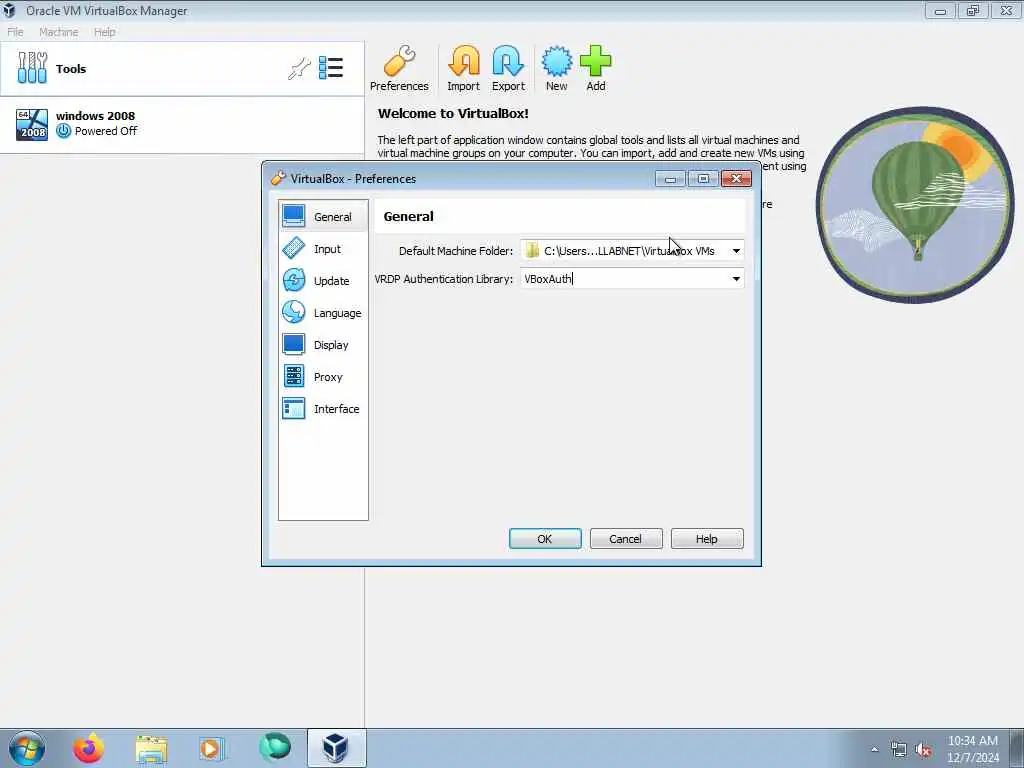
Task: Open Input section in Preferences
Action: 323,249
